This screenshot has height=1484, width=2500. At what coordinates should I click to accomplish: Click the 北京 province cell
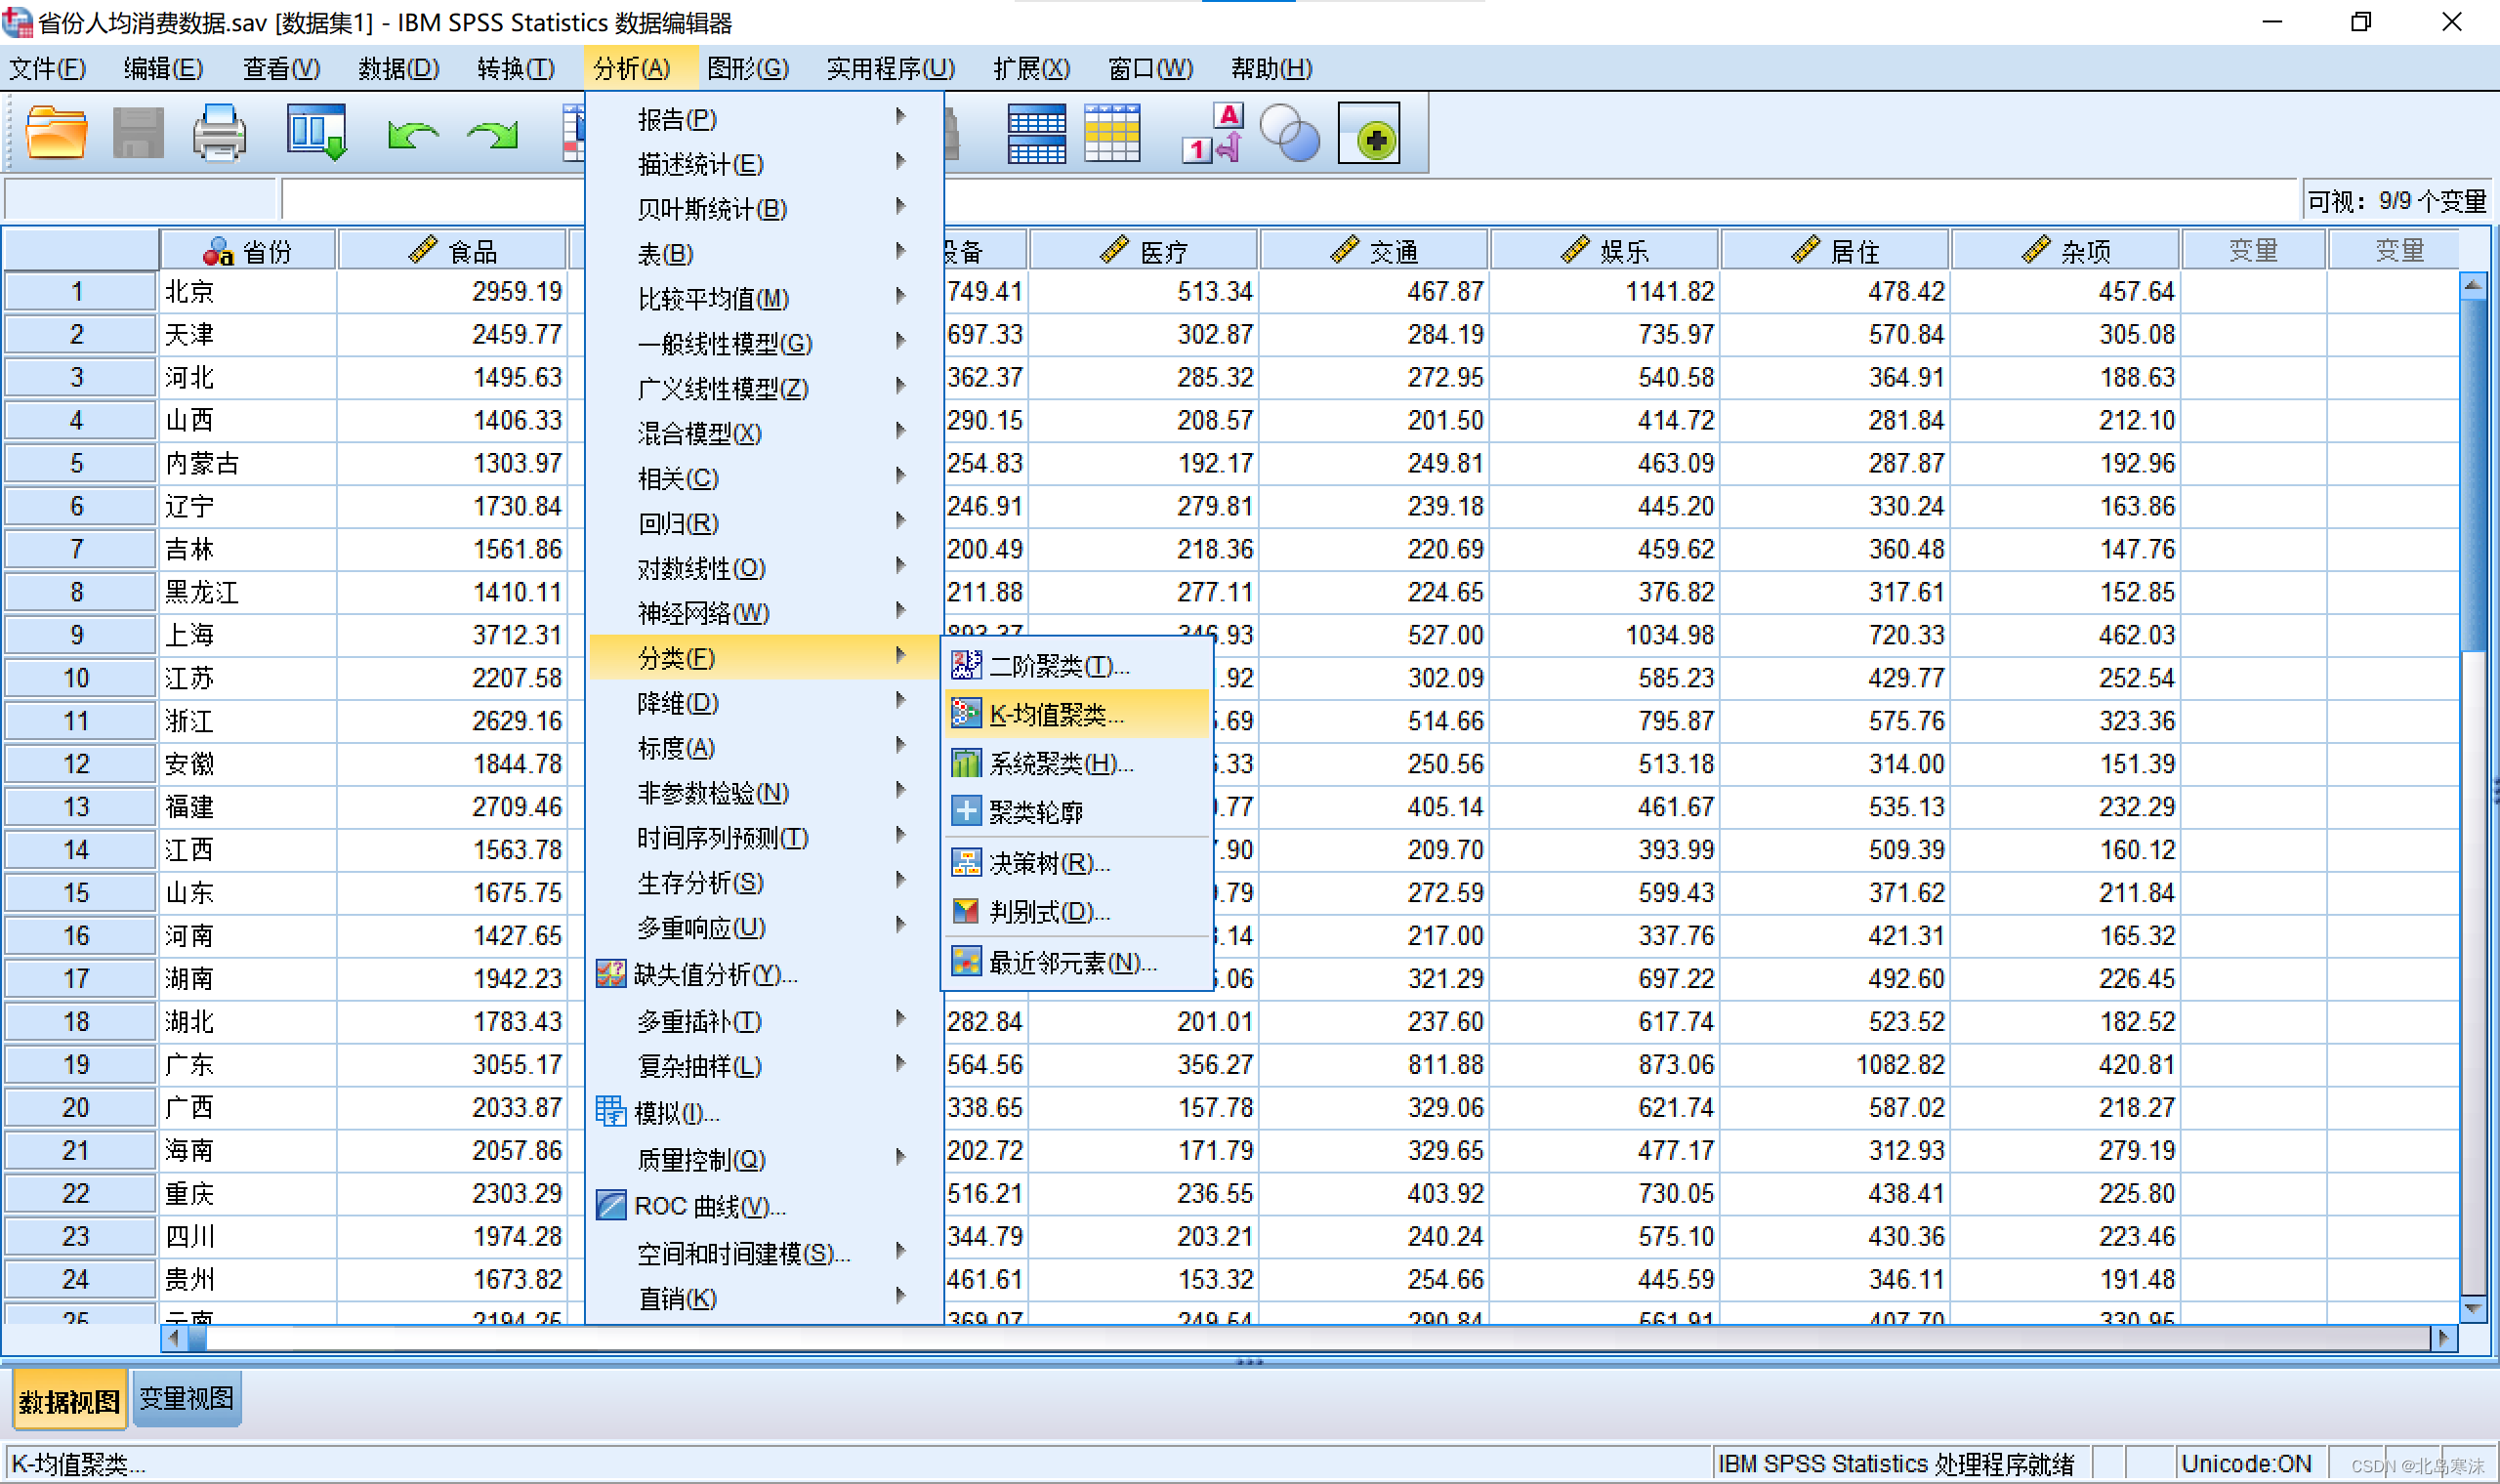point(248,291)
